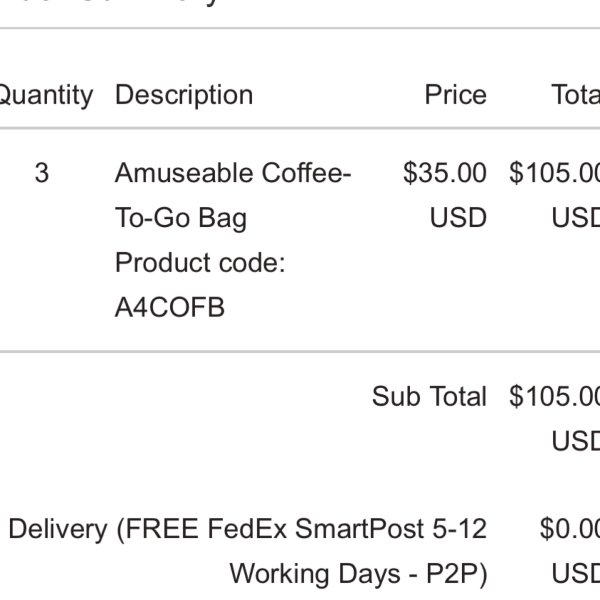Click the Delivery FedEx SmartPost text
This screenshot has height=600, width=600.
[248, 530]
